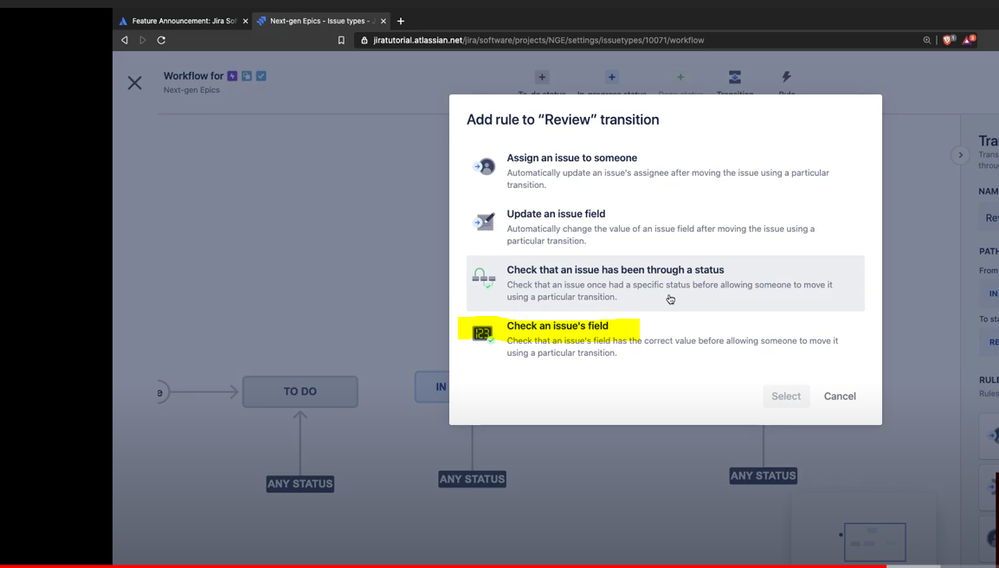999x568 pixels.
Task: Click the rightmost ANY STATUS label
Action: pos(763,476)
